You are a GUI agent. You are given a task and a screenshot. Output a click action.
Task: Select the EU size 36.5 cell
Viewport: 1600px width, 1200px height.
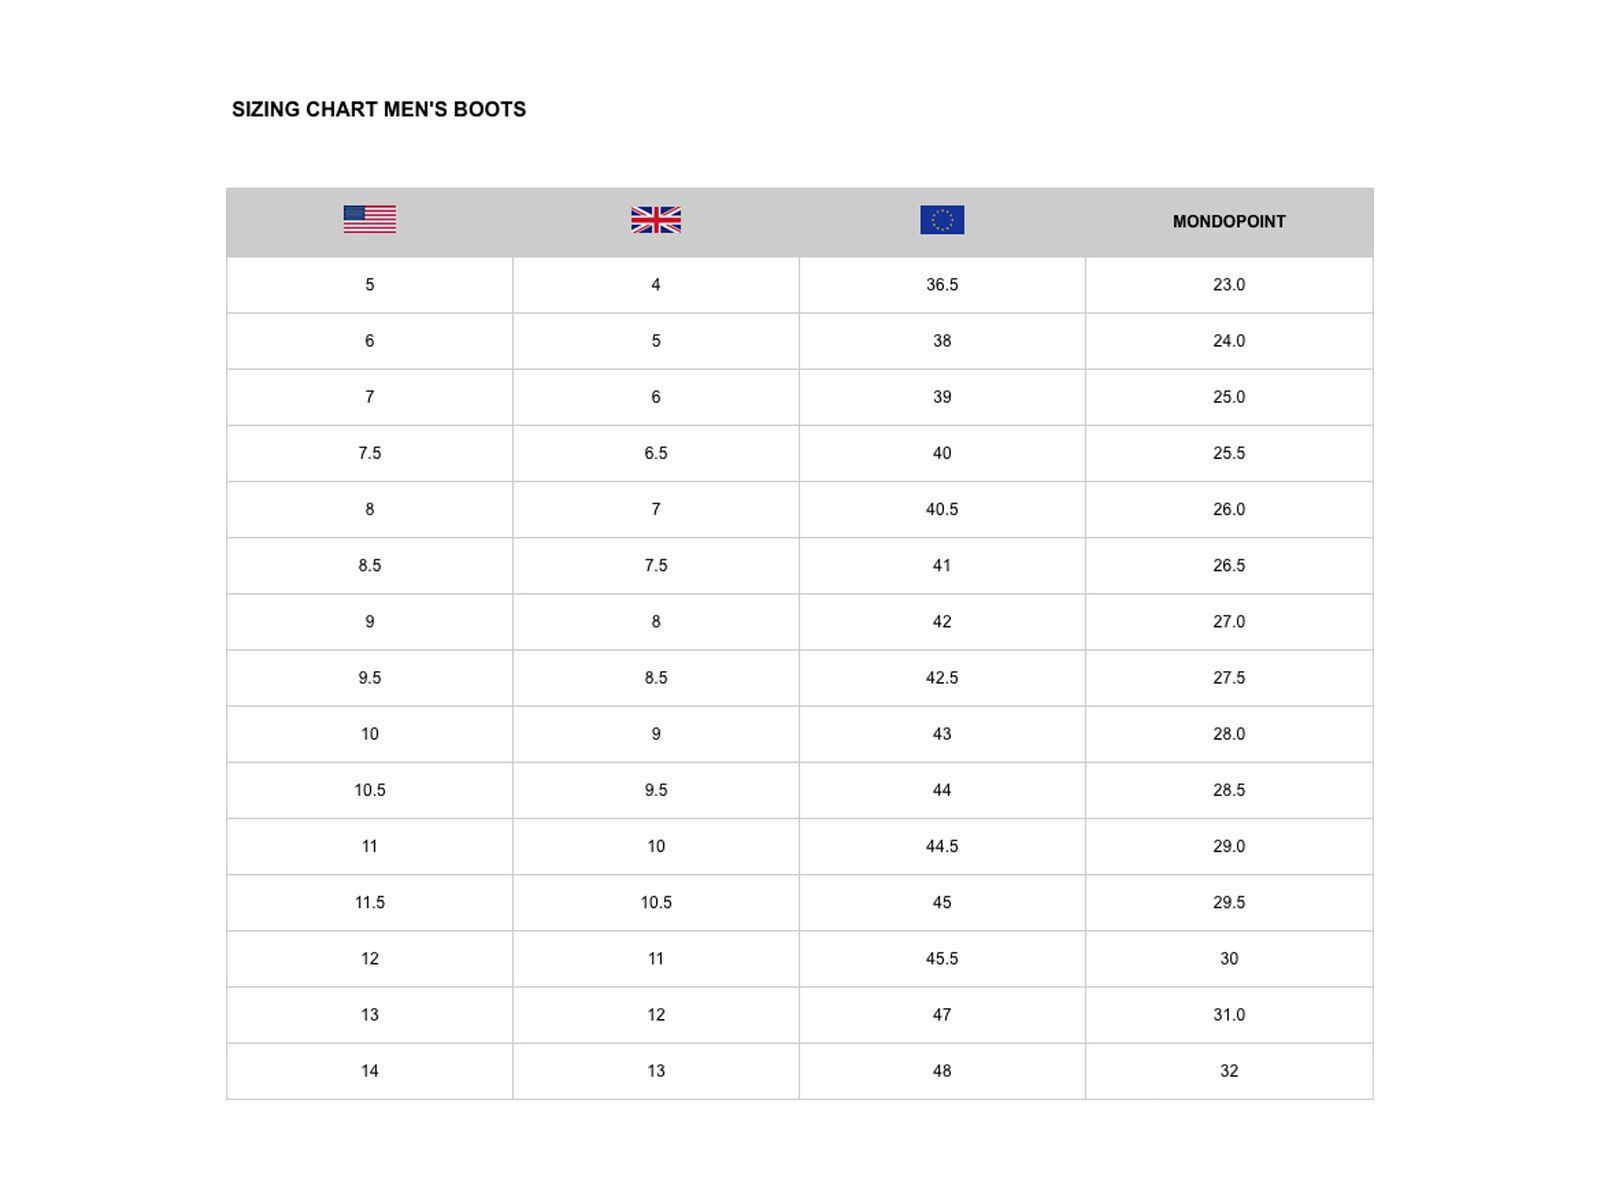point(942,285)
